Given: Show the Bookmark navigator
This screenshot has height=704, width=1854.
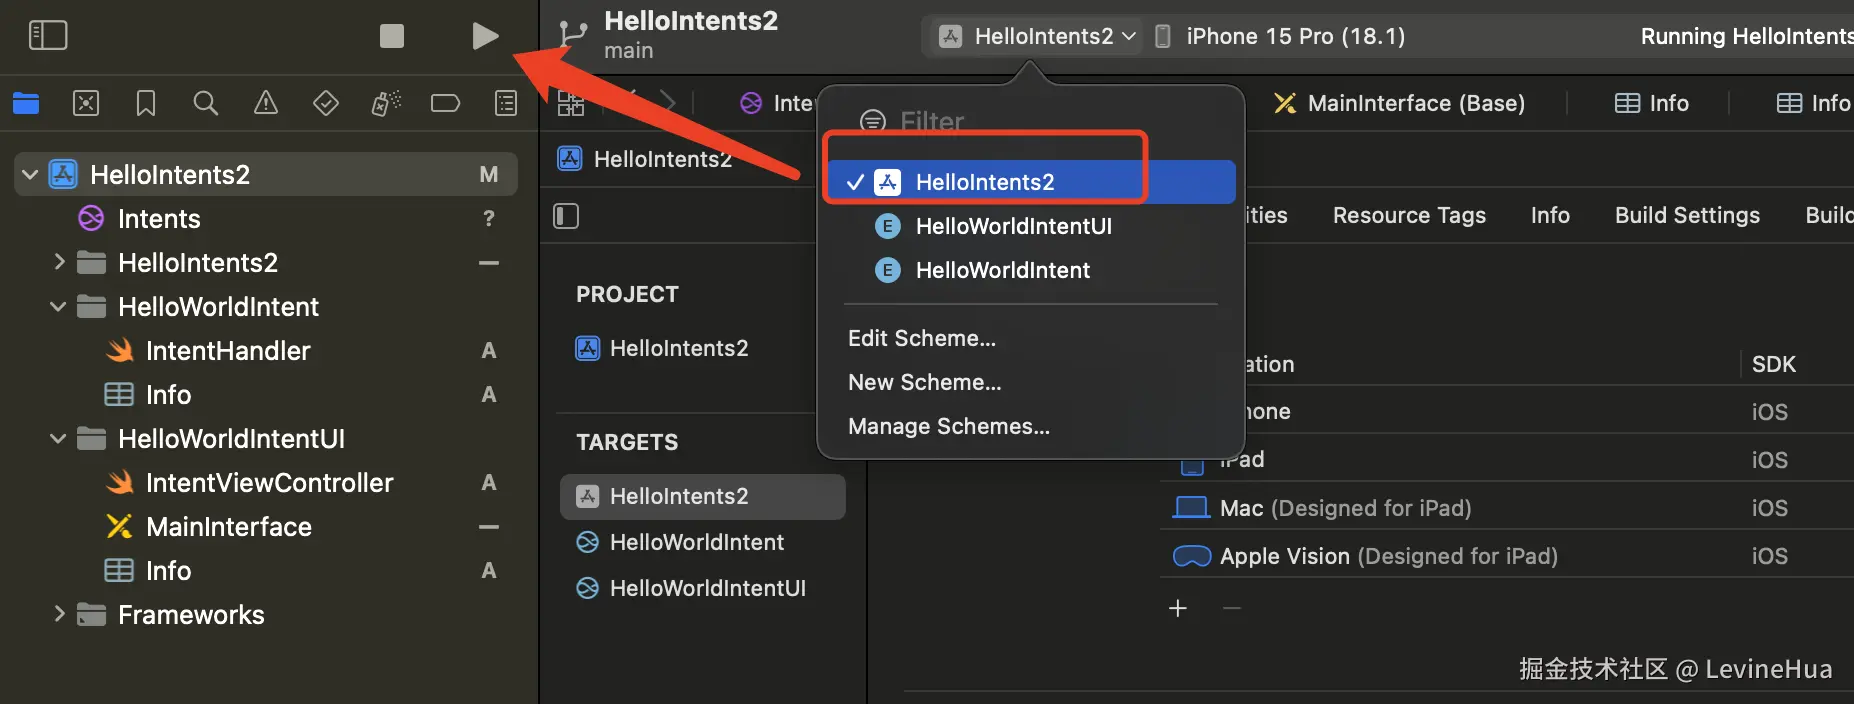Looking at the screenshot, I should 146,103.
